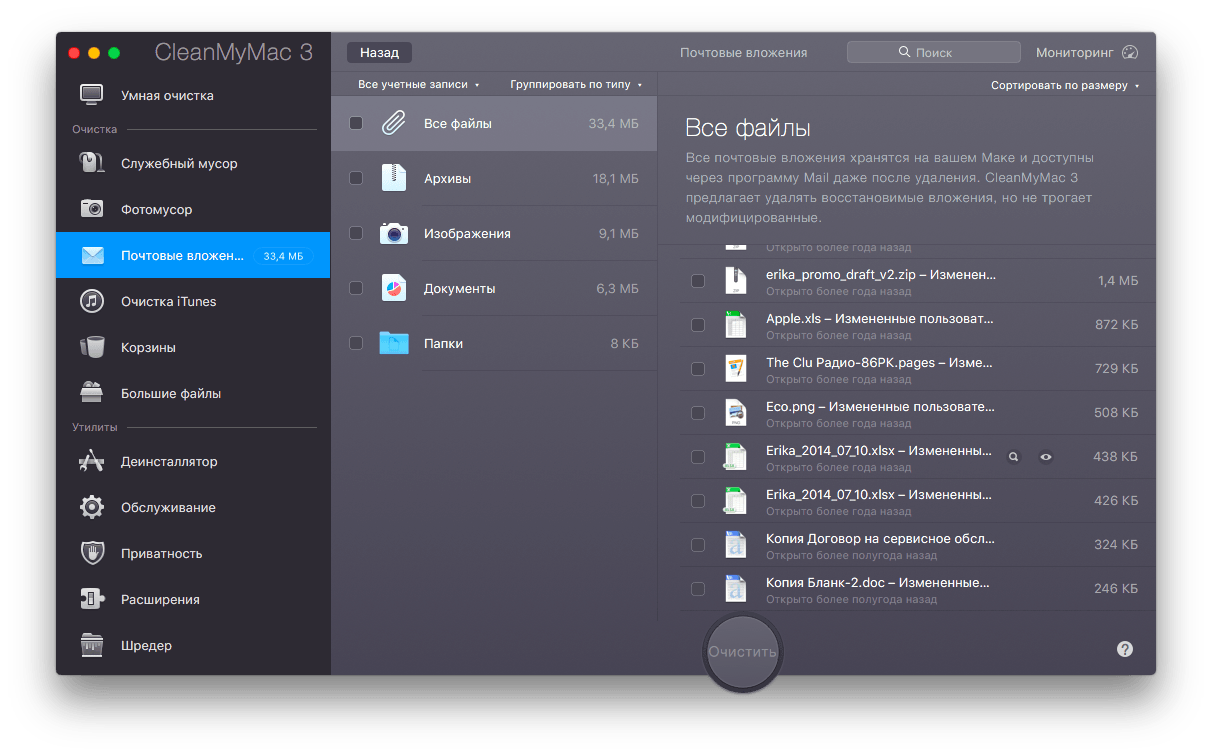The image size is (1212, 755).
Task: Open Фотомусор camera icon in sidebar
Action: point(92,209)
